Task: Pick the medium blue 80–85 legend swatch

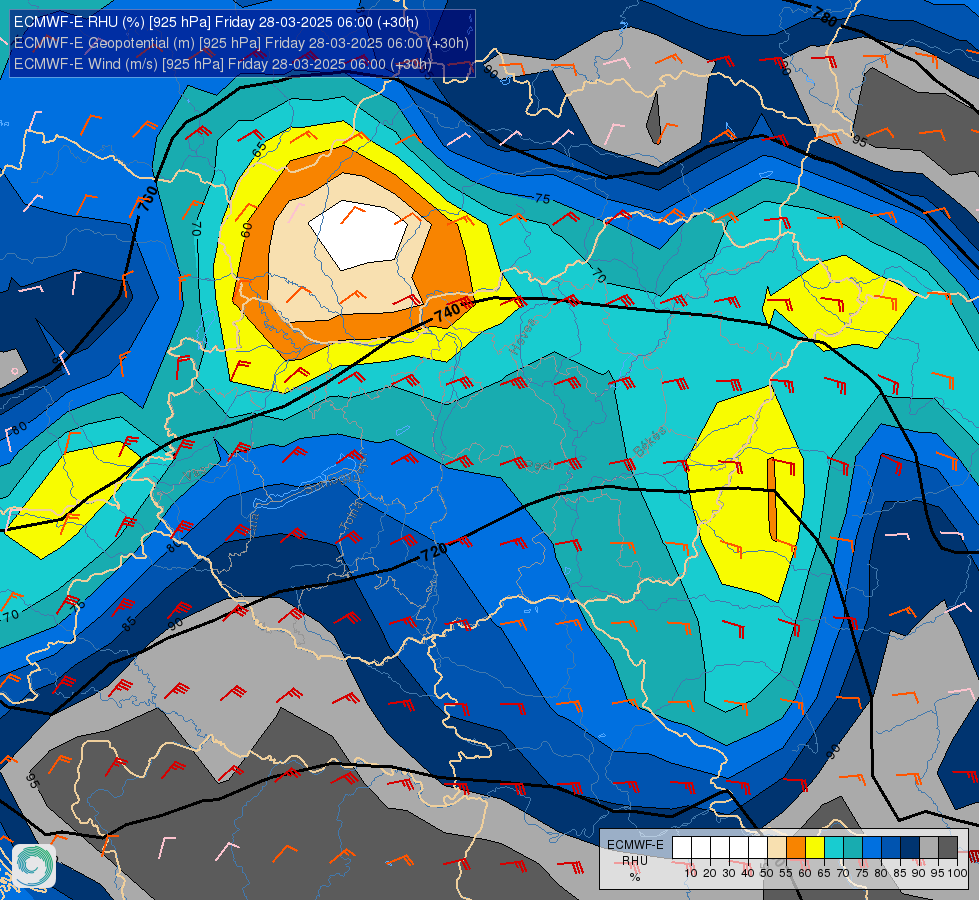Action: click(x=892, y=847)
